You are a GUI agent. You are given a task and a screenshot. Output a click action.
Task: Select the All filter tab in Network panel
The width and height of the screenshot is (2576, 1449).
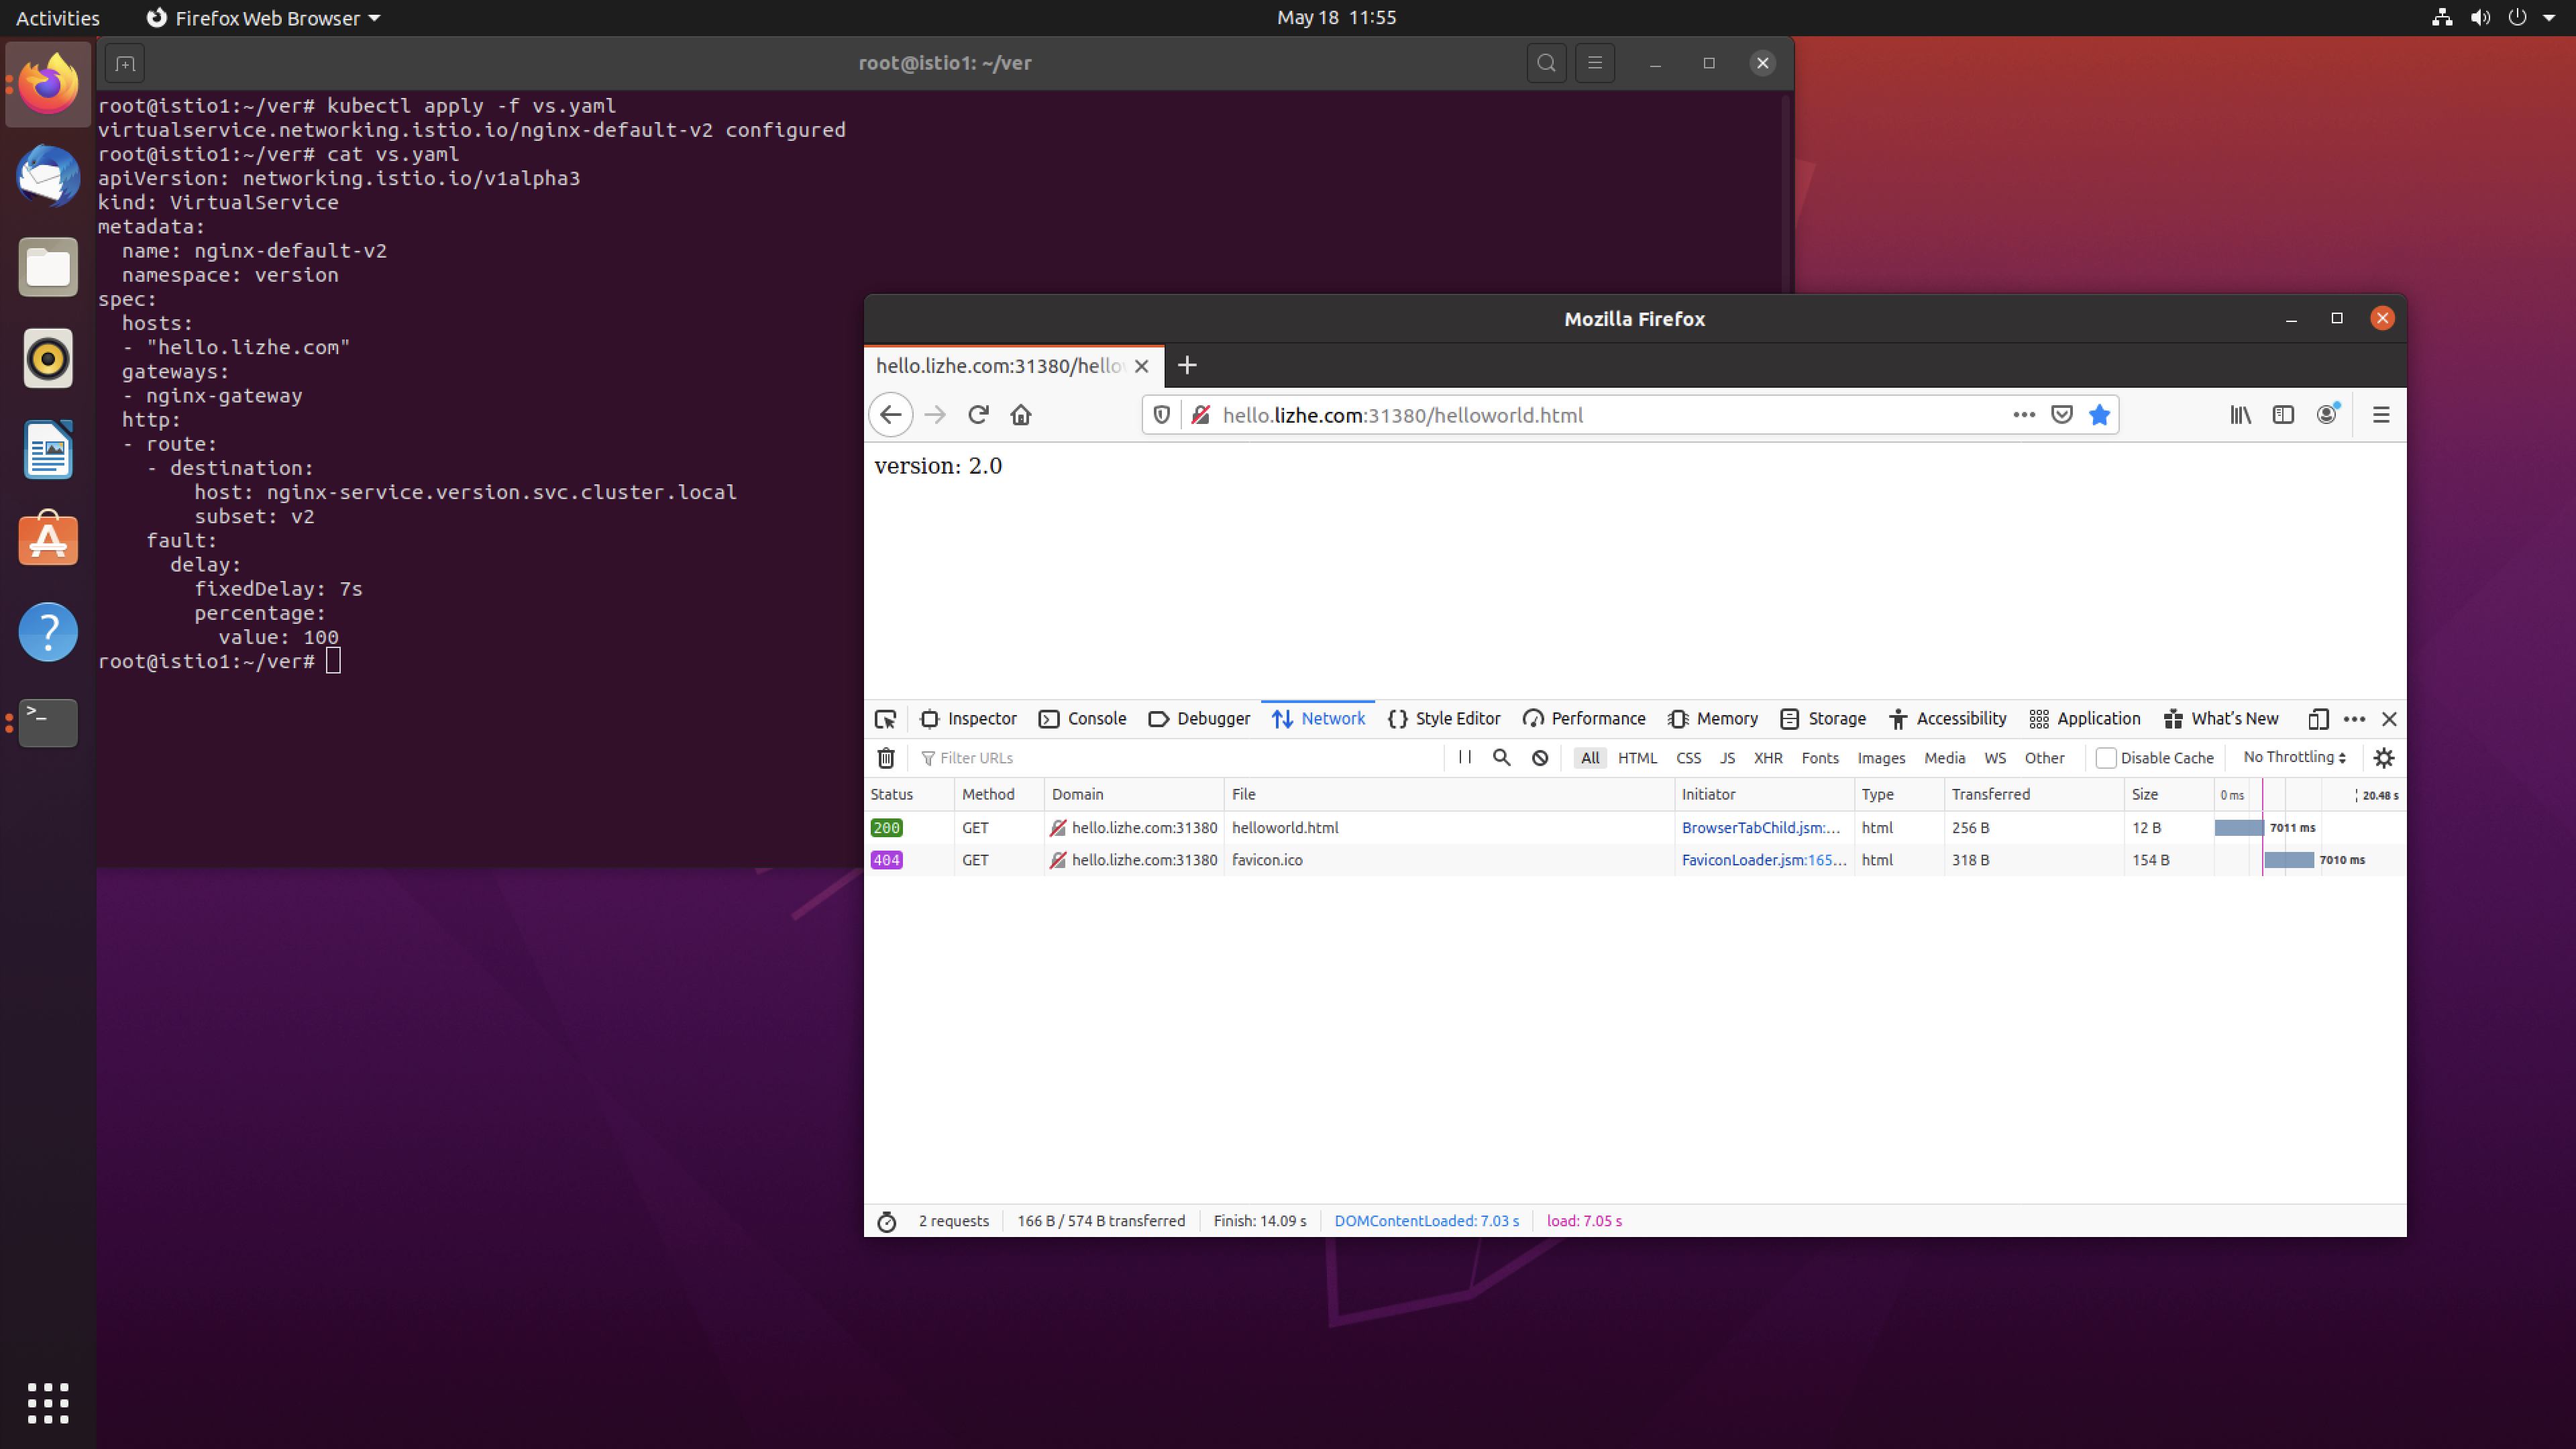point(1589,757)
